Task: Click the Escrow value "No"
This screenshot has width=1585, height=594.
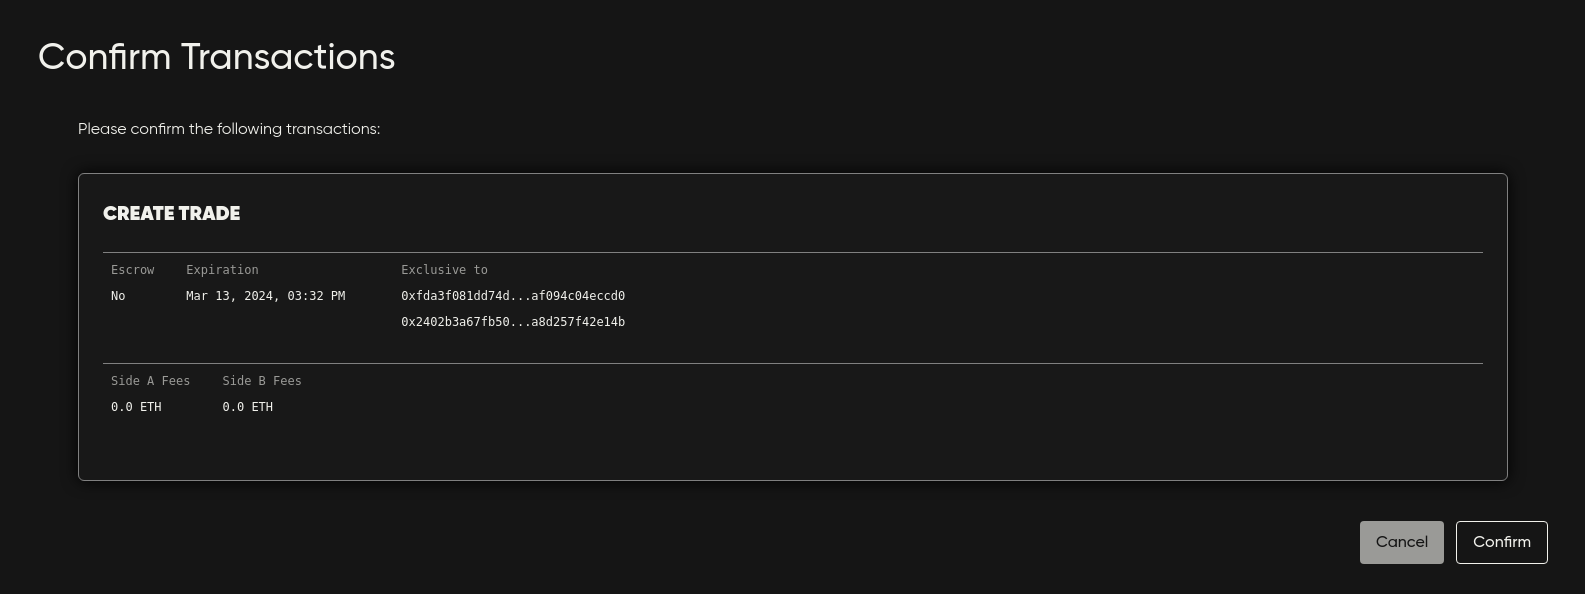Action: tap(118, 296)
